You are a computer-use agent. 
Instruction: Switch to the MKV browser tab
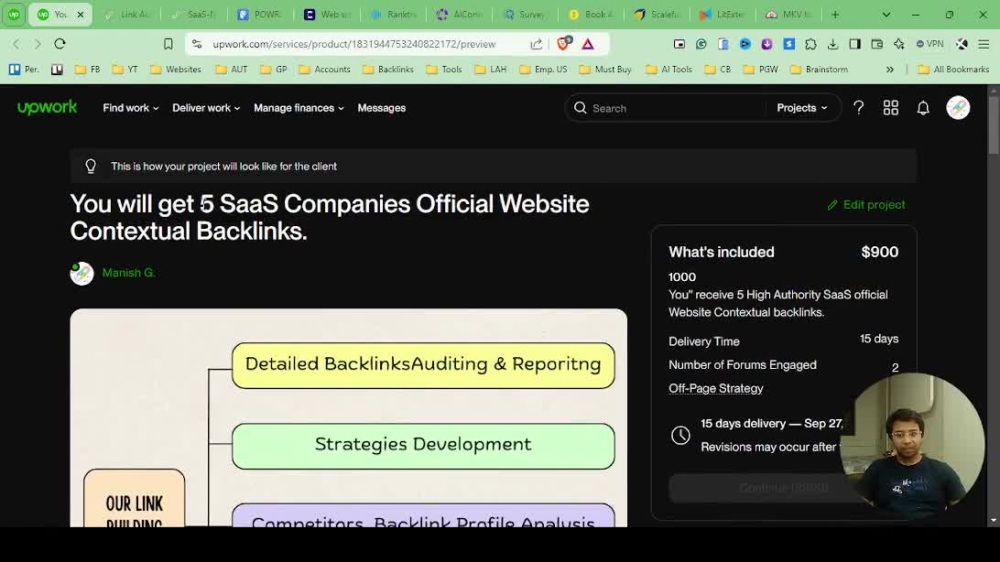tap(790, 14)
